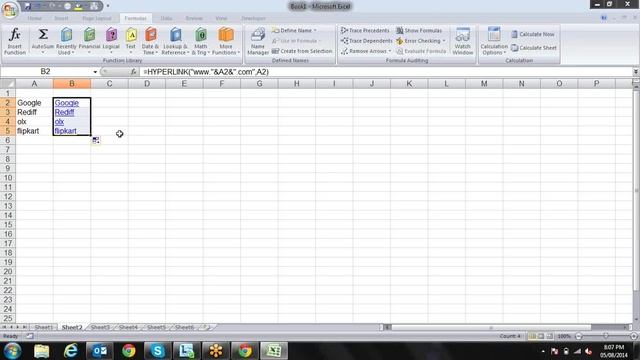
Task: Open the Insert Function dialog
Action: (x=15, y=41)
